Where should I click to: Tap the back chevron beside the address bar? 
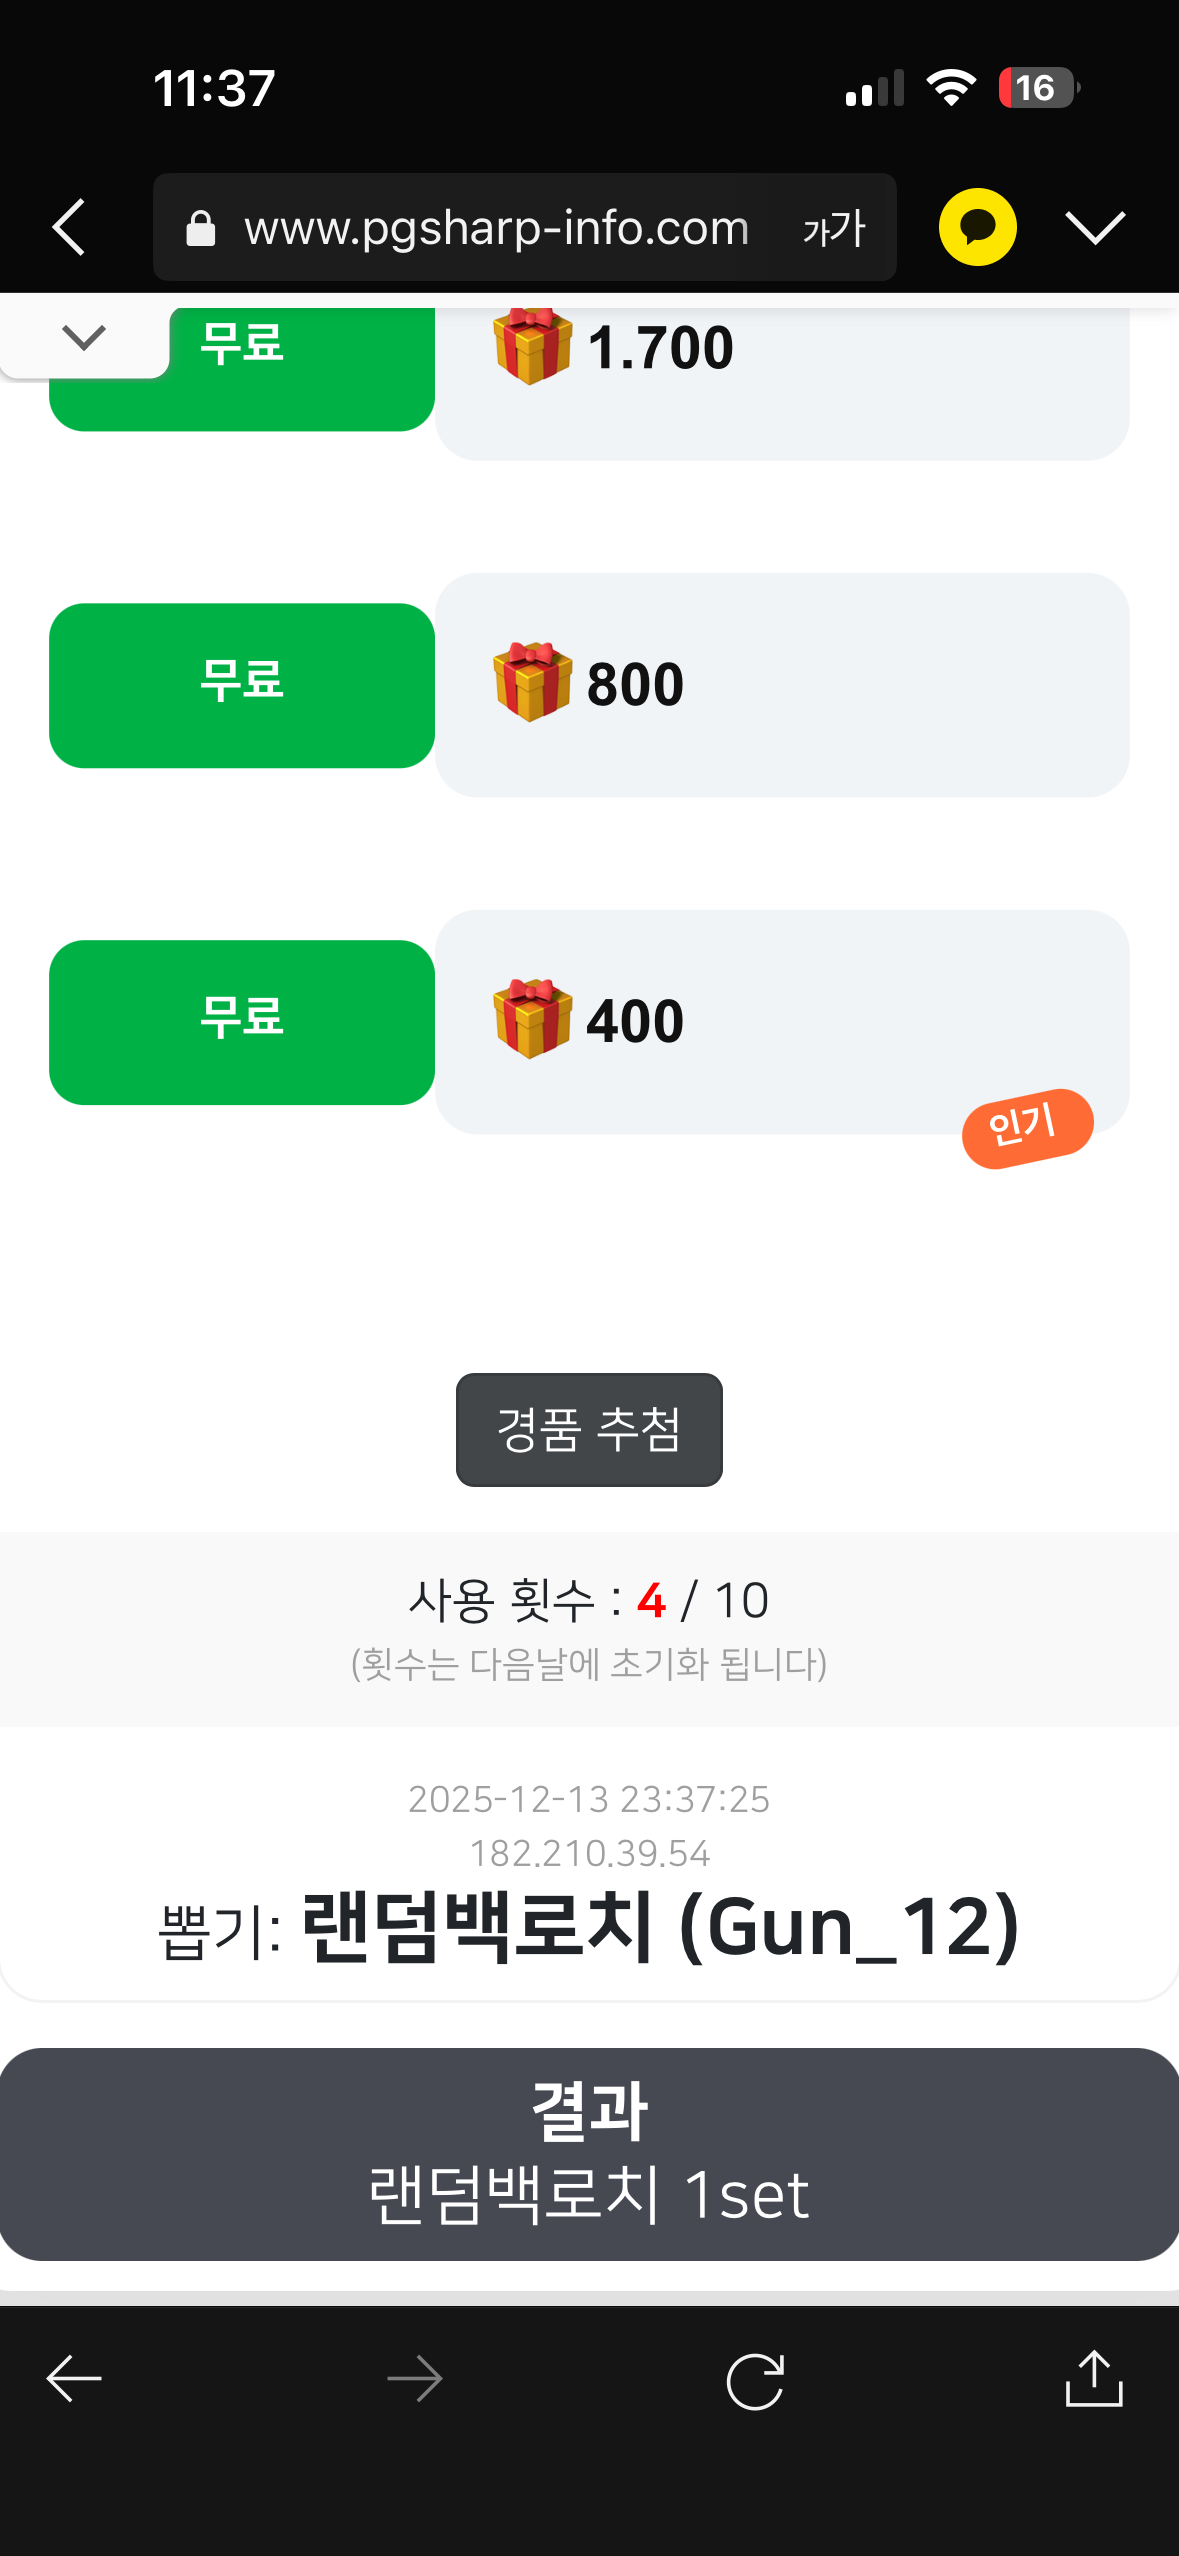(x=69, y=228)
